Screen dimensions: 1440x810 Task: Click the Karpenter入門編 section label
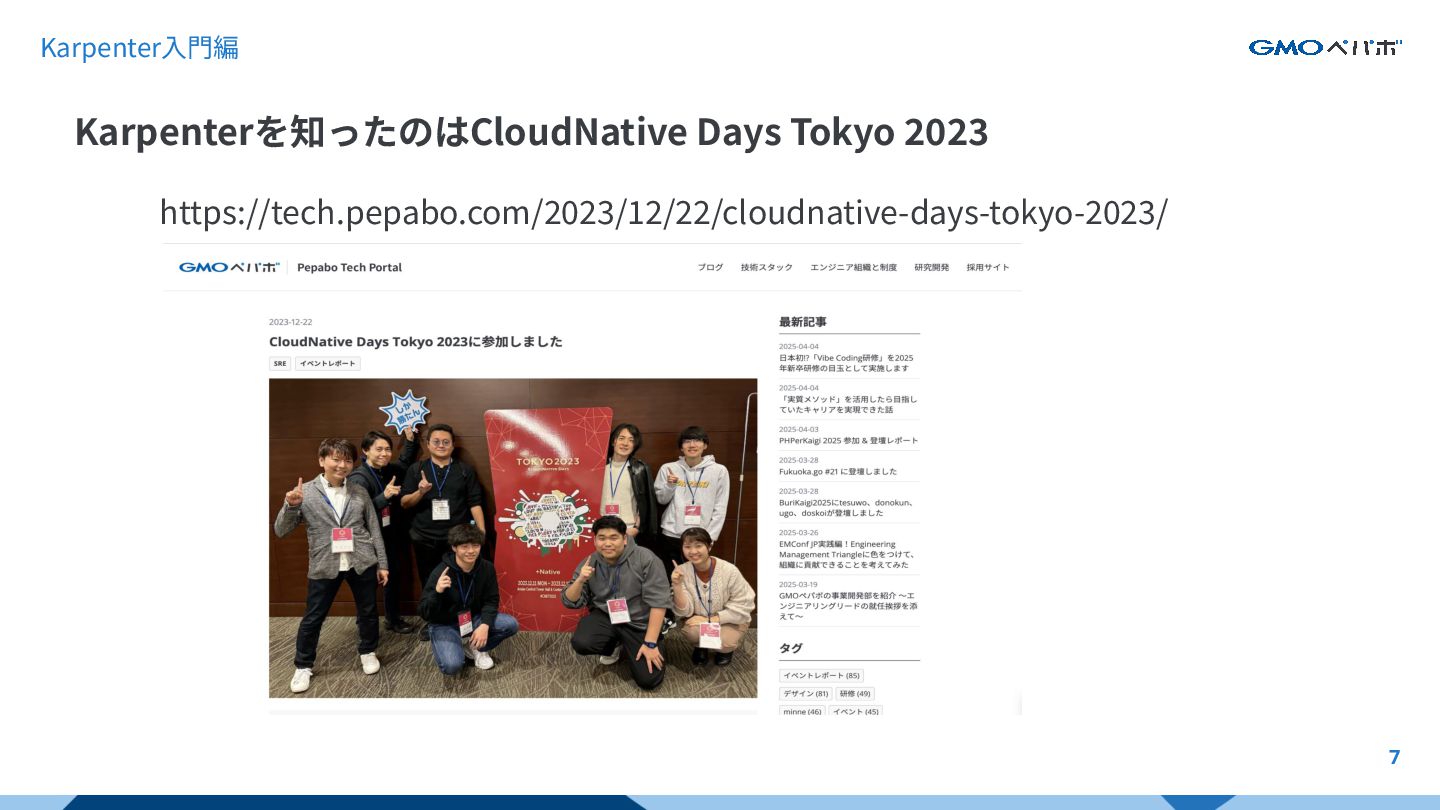click(x=139, y=47)
